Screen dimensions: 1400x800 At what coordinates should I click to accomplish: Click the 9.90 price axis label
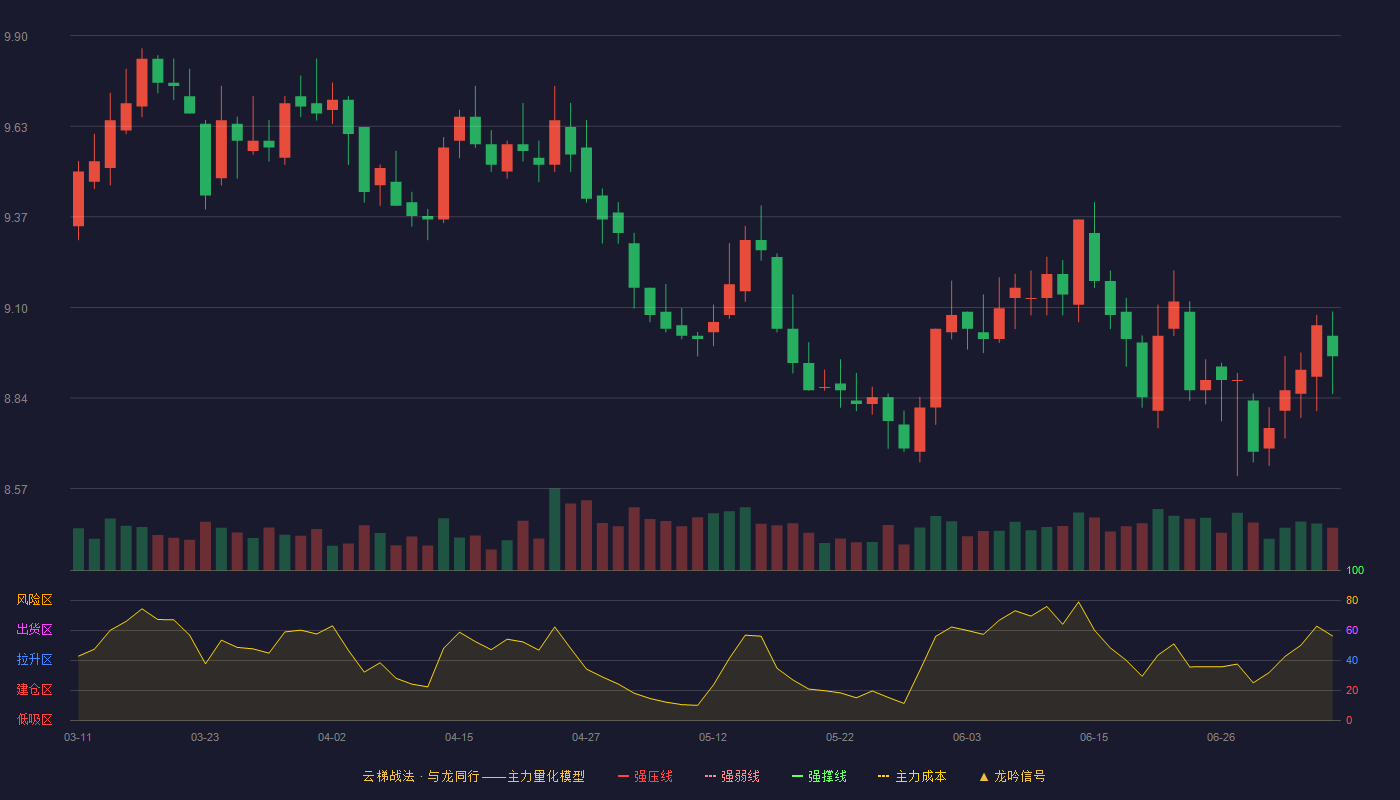[16, 37]
